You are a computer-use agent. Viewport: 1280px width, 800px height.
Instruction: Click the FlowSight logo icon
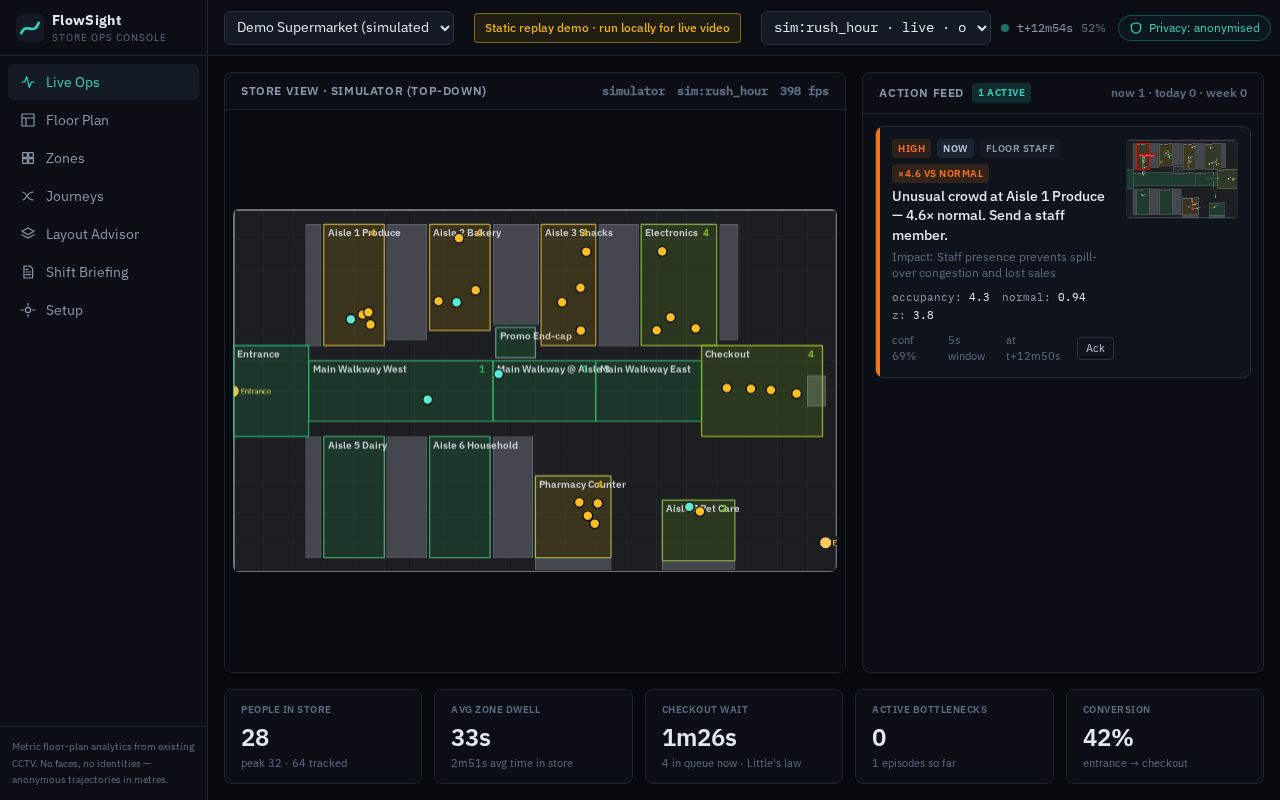coord(30,28)
